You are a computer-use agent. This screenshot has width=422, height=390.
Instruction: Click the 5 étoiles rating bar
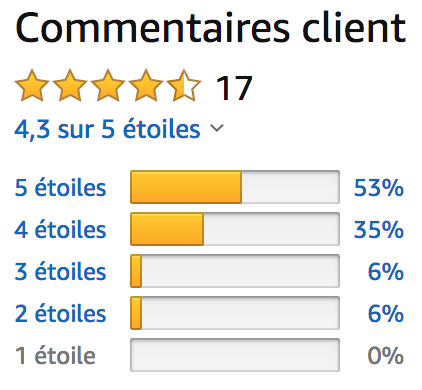pyautogui.click(x=235, y=187)
